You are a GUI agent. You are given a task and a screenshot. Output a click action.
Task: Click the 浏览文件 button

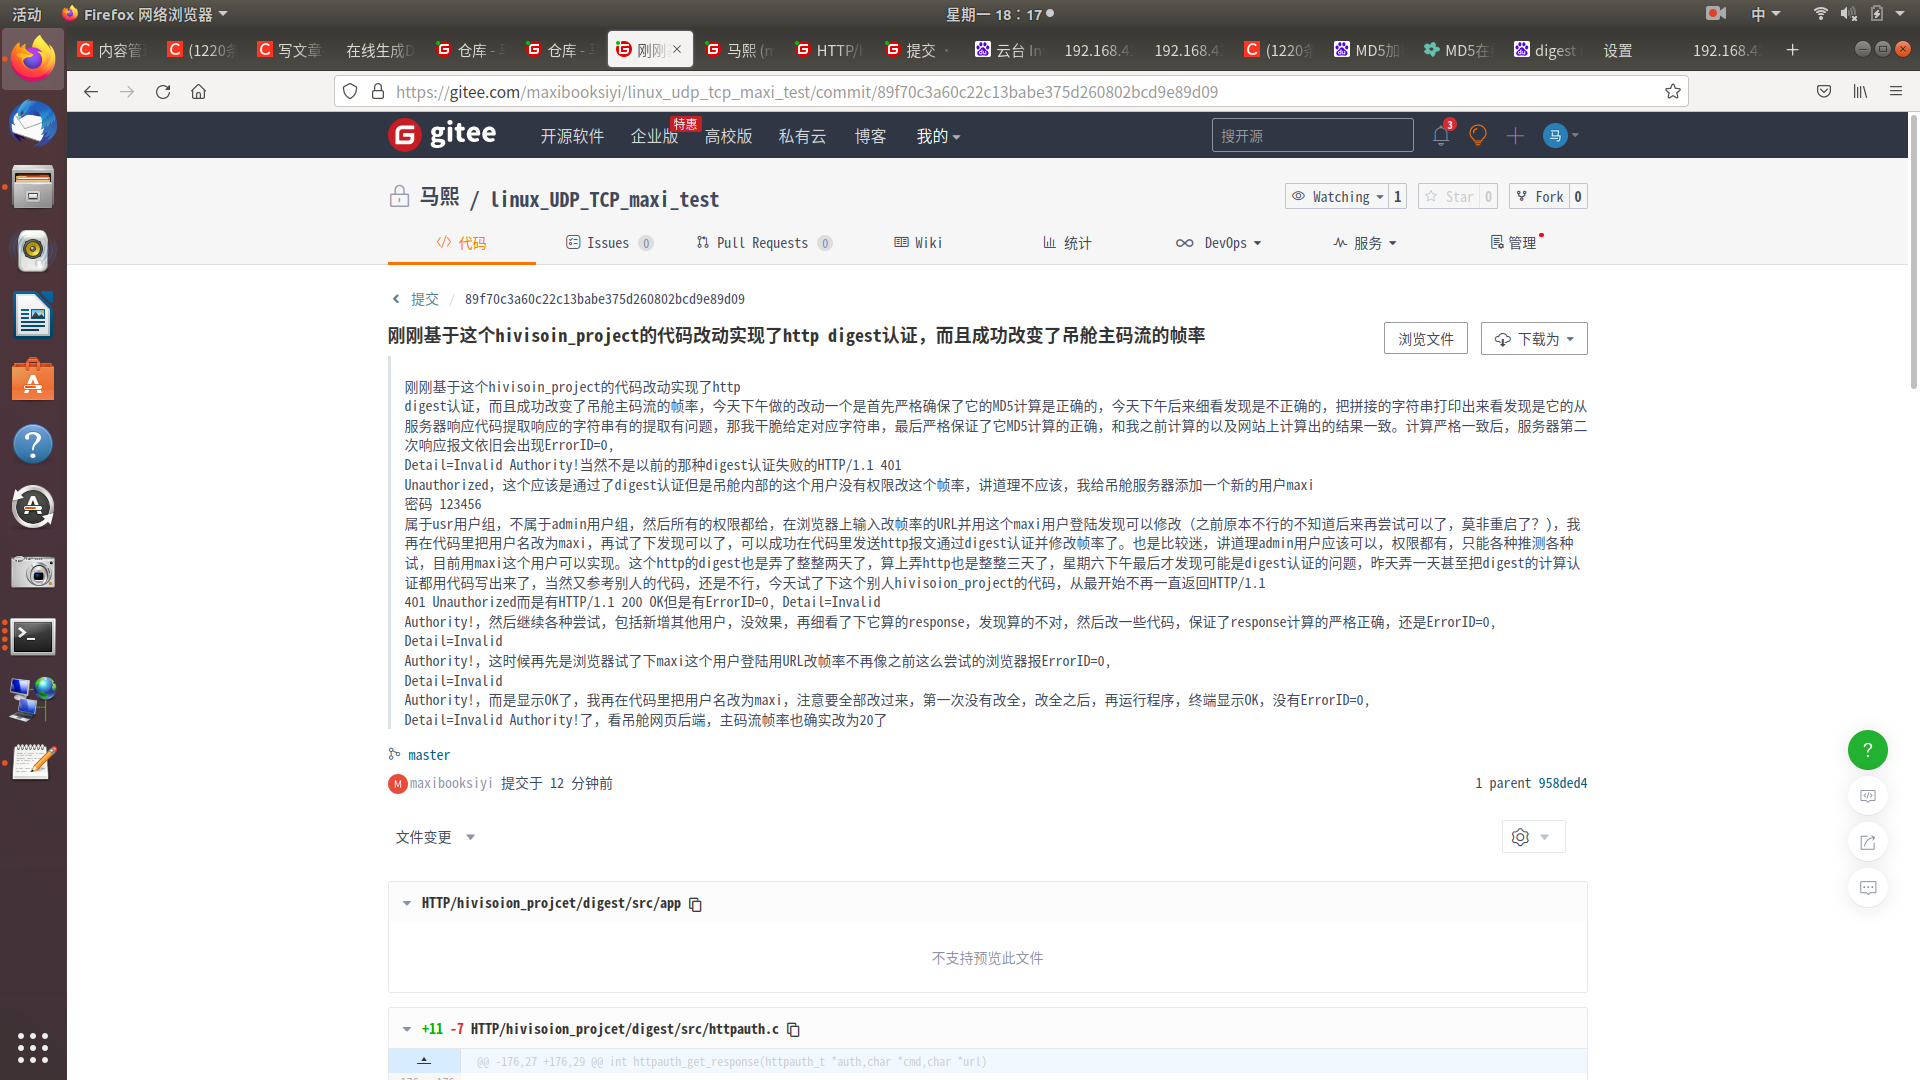coord(1425,339)
